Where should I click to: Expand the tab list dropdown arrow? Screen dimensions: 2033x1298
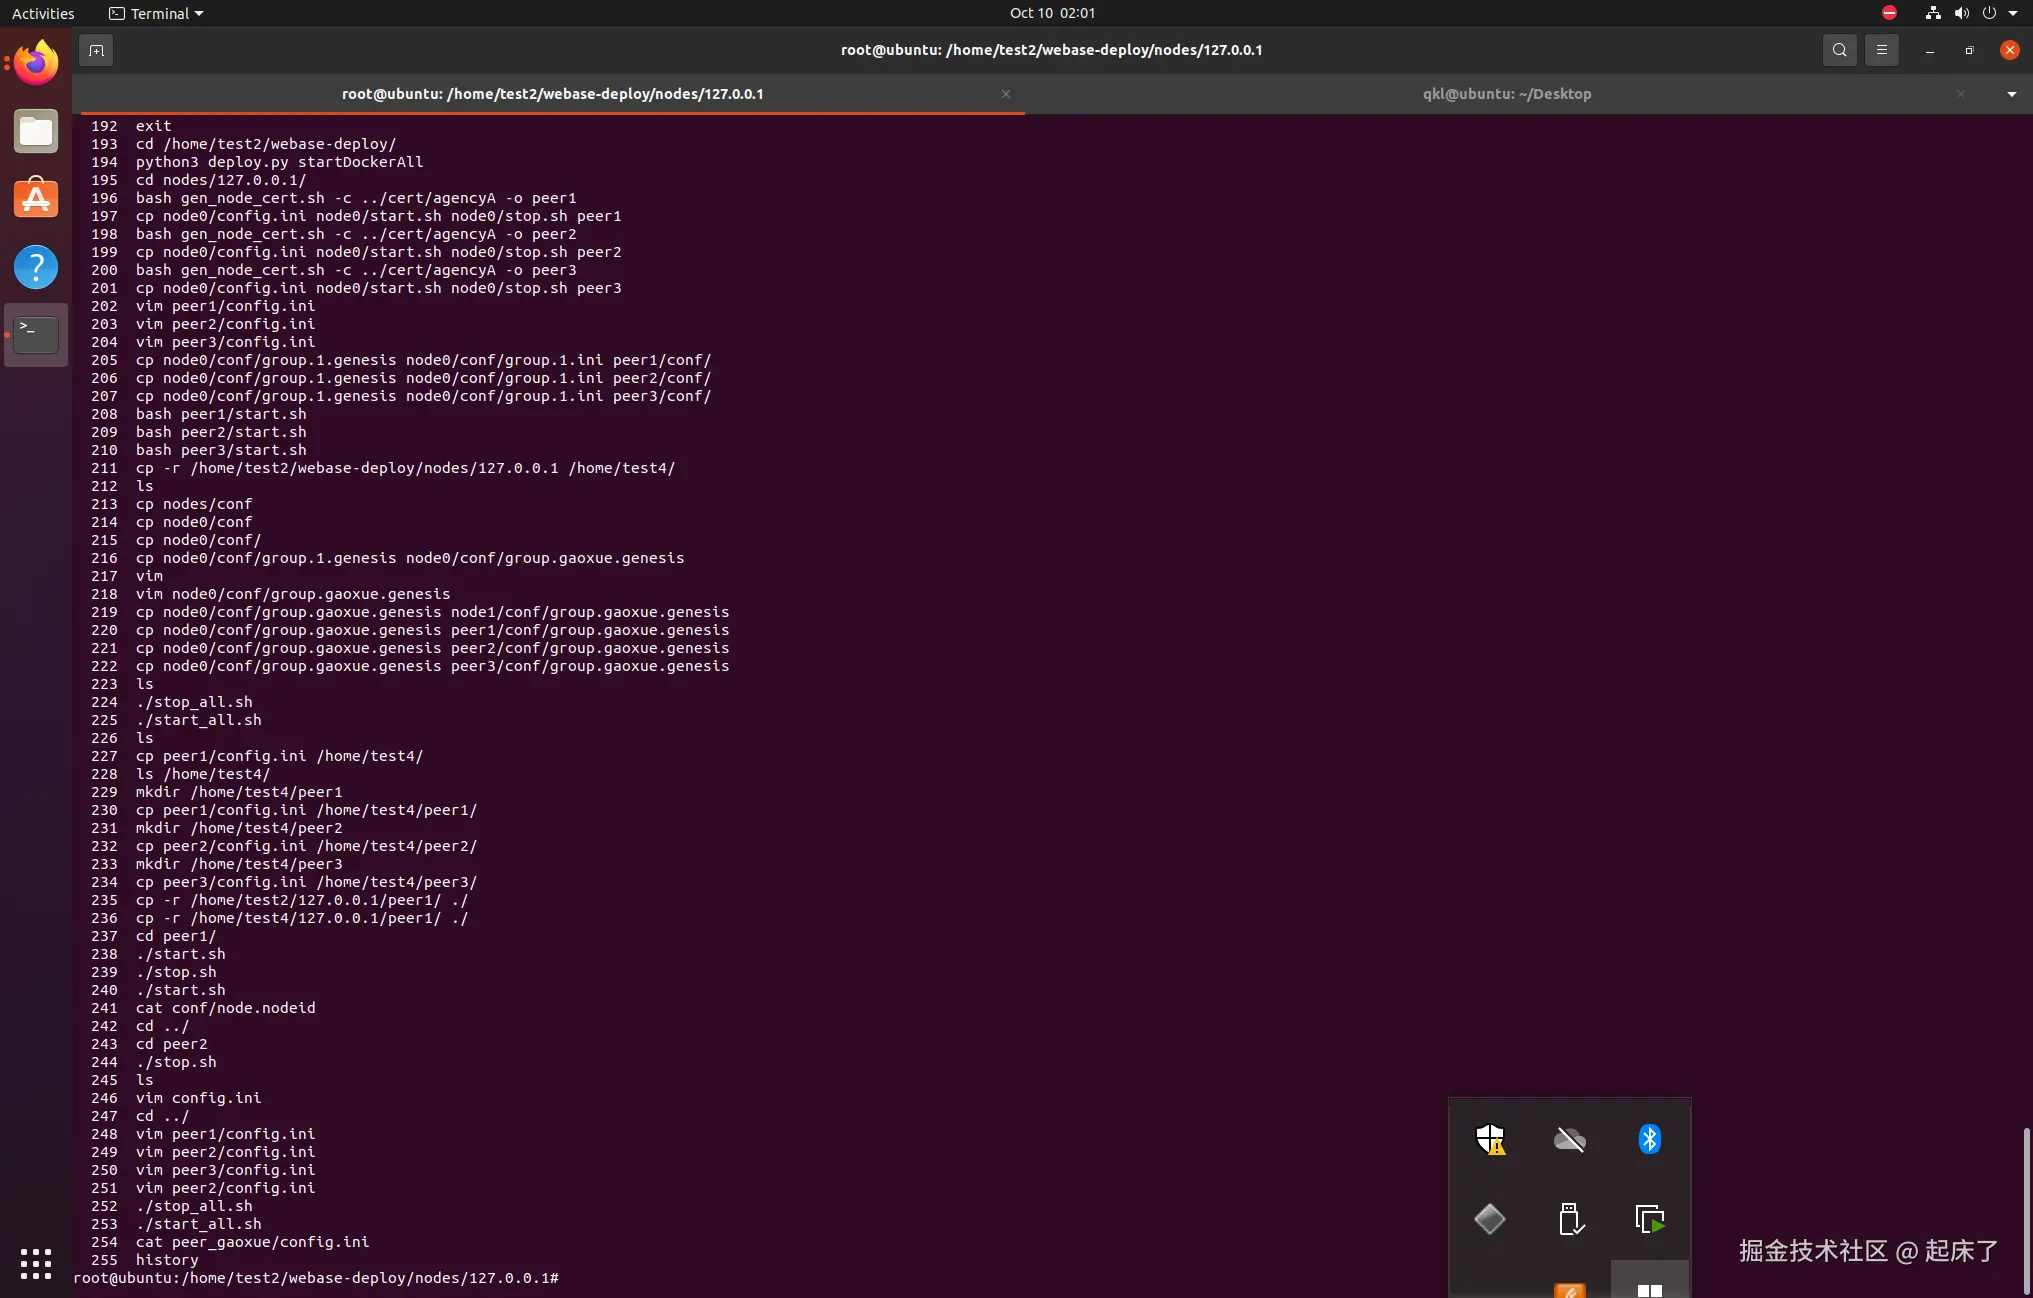click(x=2011, y=94)
